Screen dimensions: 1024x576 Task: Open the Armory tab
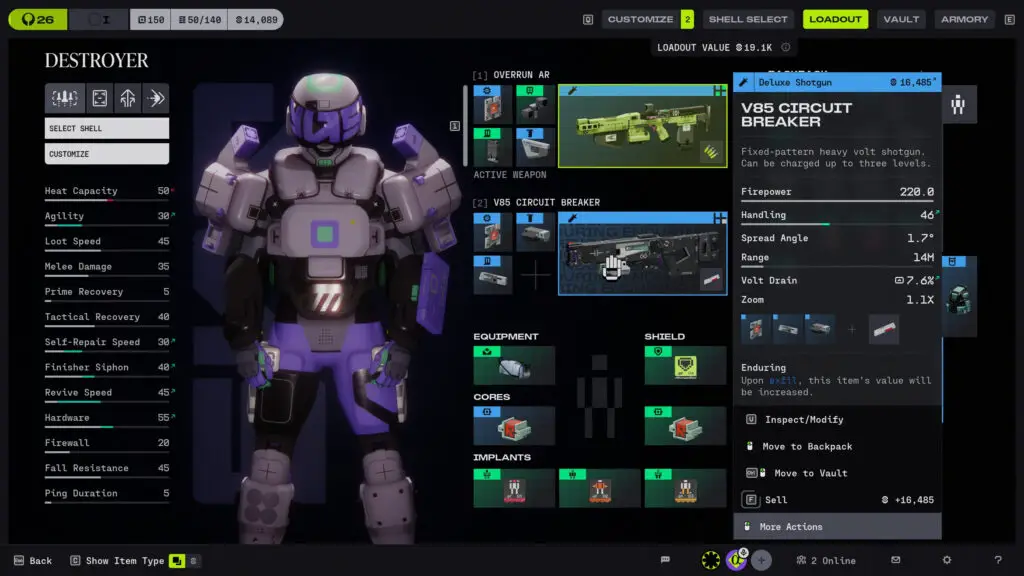[x=965, y=19]
